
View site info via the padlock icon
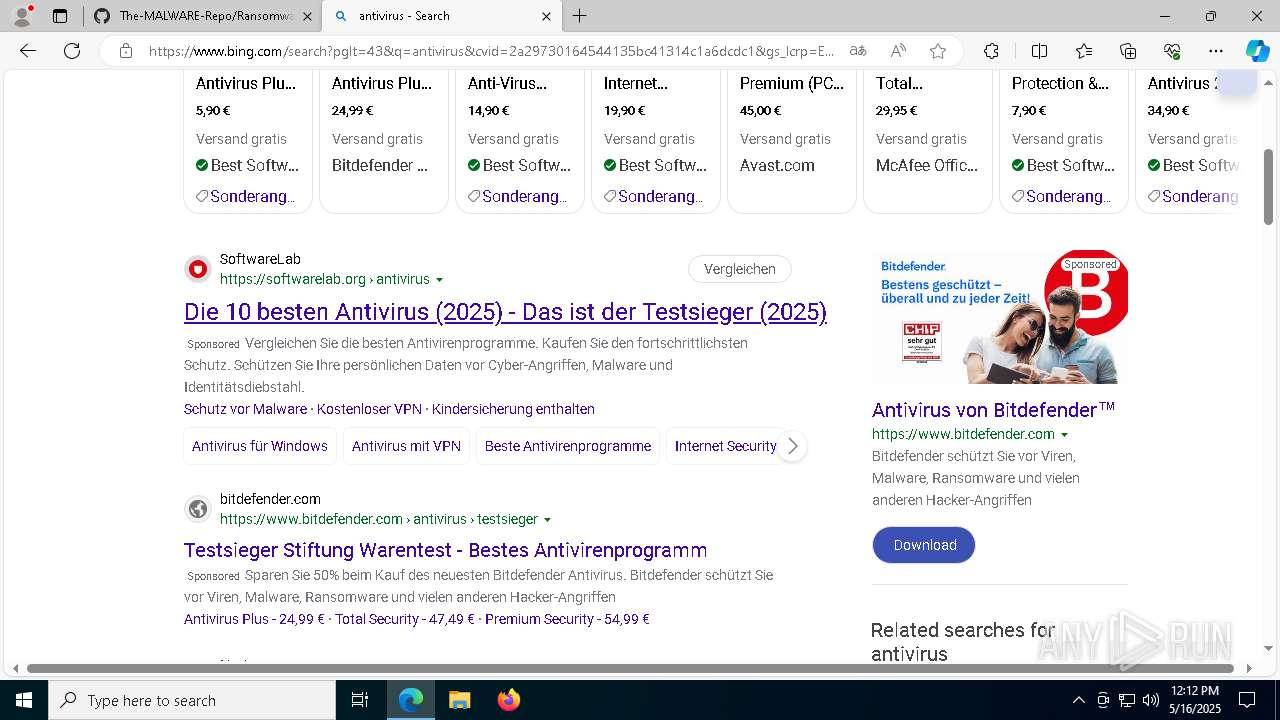[126, 51]
